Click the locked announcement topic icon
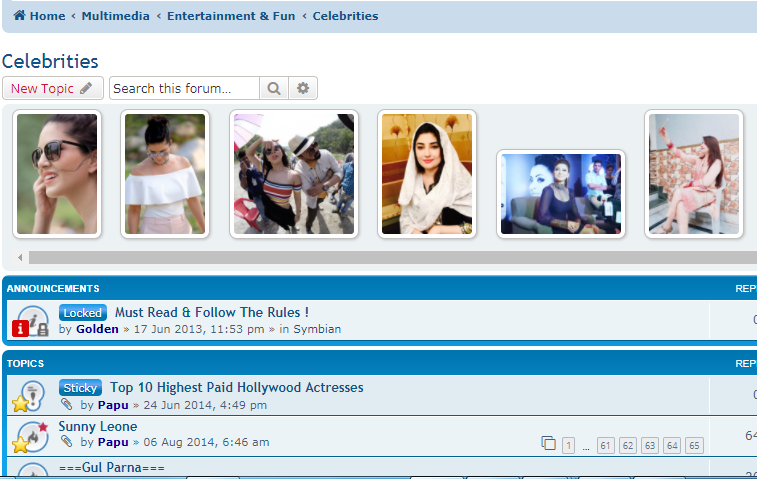This screenshot has height=479, width=757. (31, 321)
